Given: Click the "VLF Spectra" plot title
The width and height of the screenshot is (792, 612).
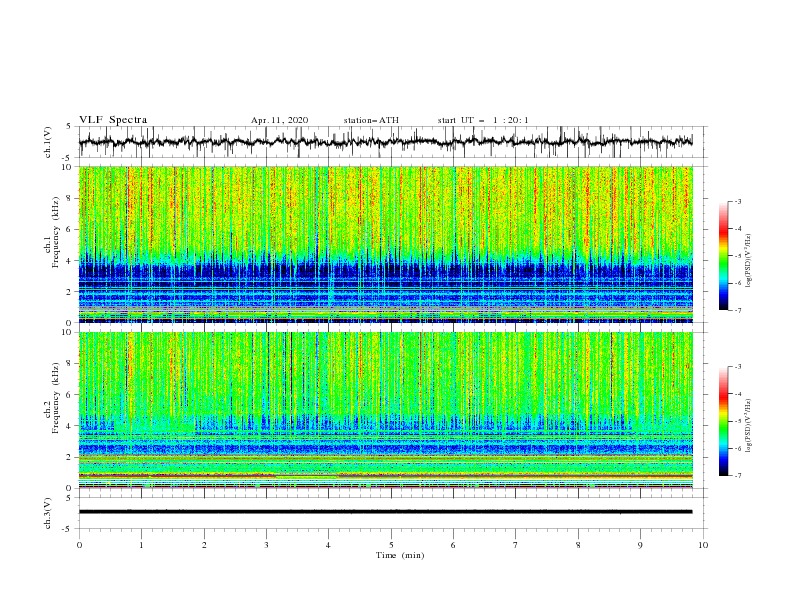Looking at the screenshot, I should pyautogui.click(x=113, y=120).
